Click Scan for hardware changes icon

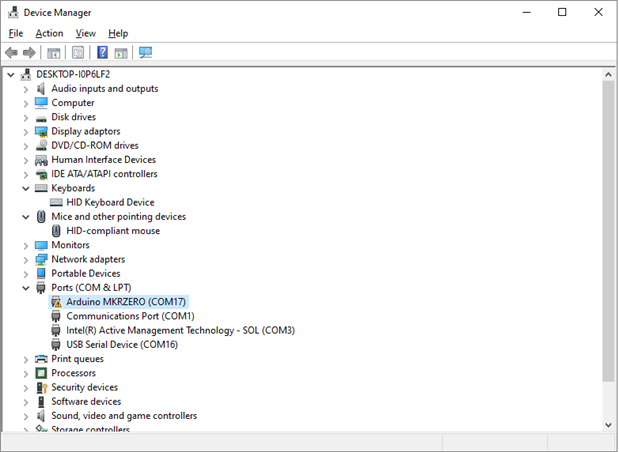(145, 53)
